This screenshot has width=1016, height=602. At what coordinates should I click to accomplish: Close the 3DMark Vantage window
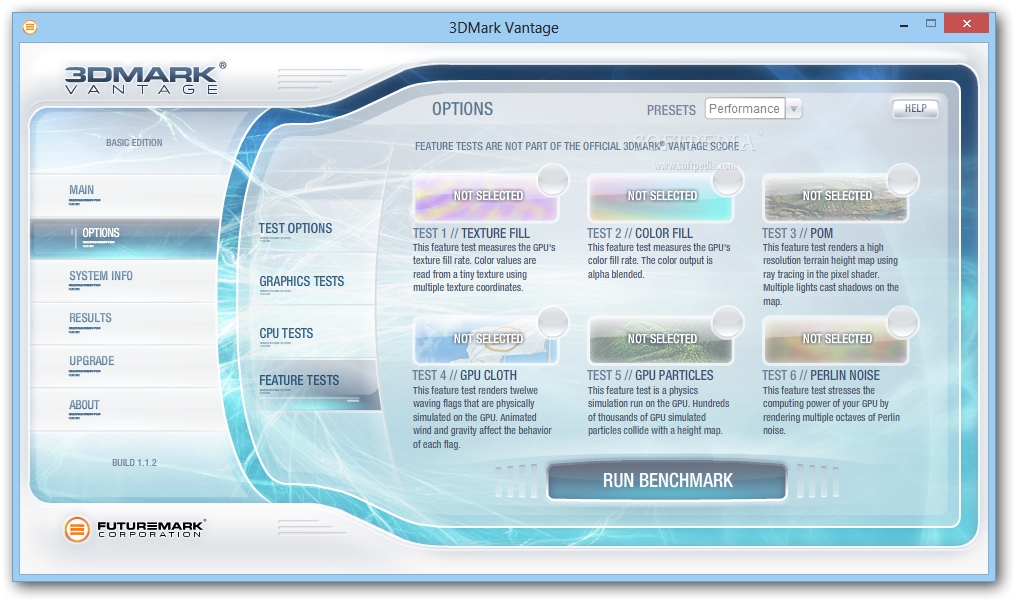(x=966, y=23)
